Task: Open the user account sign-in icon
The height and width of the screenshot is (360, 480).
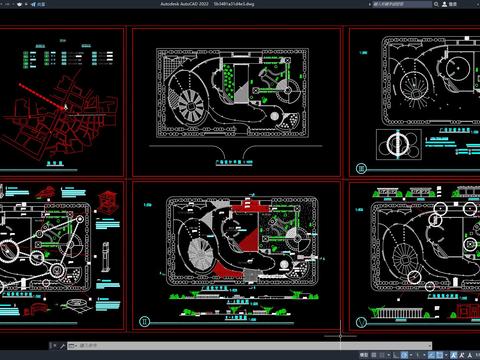Action: (x=445, y=4)
